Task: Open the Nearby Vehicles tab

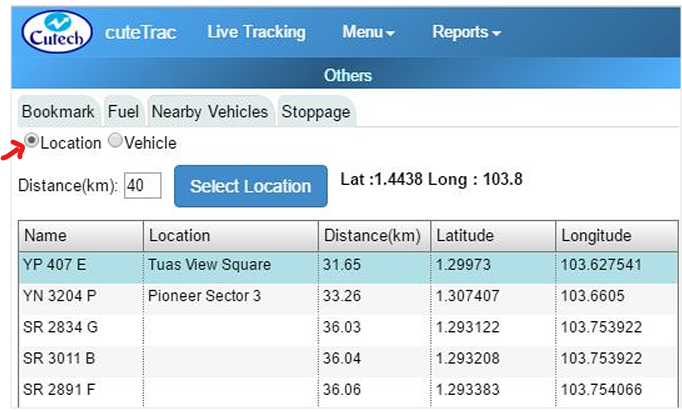Action: coord(209,111)
